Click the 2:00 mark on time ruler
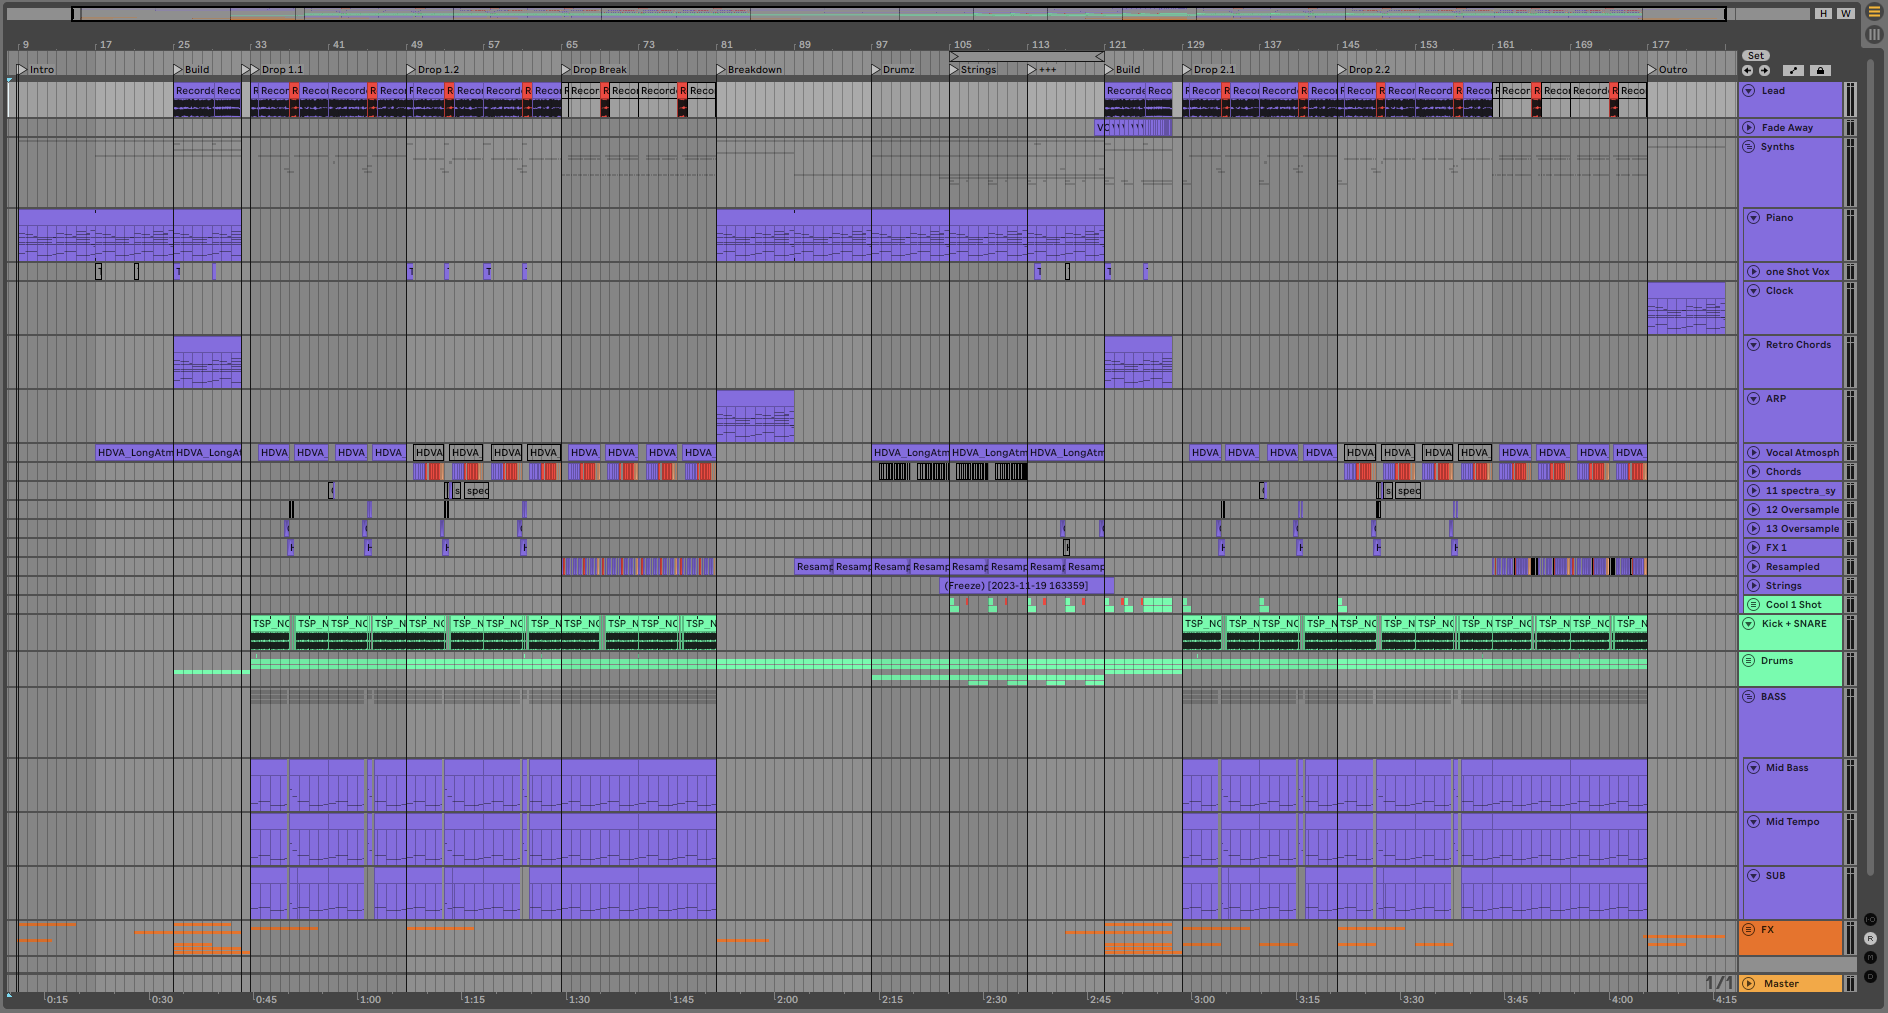1888x1013 pixels. (x=787, y=999)
